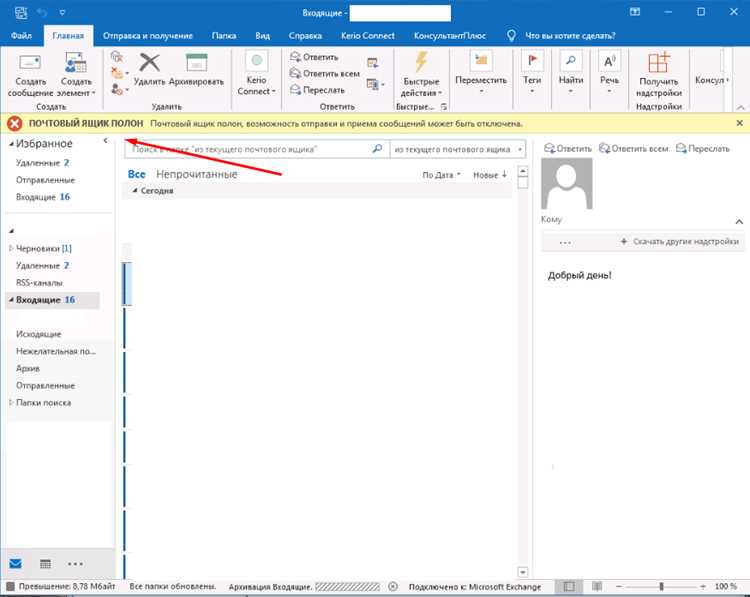This screenshot has height=597, width=750.
Task: Click ribbon Переслать forward button
Action: (x=317, y=89)
